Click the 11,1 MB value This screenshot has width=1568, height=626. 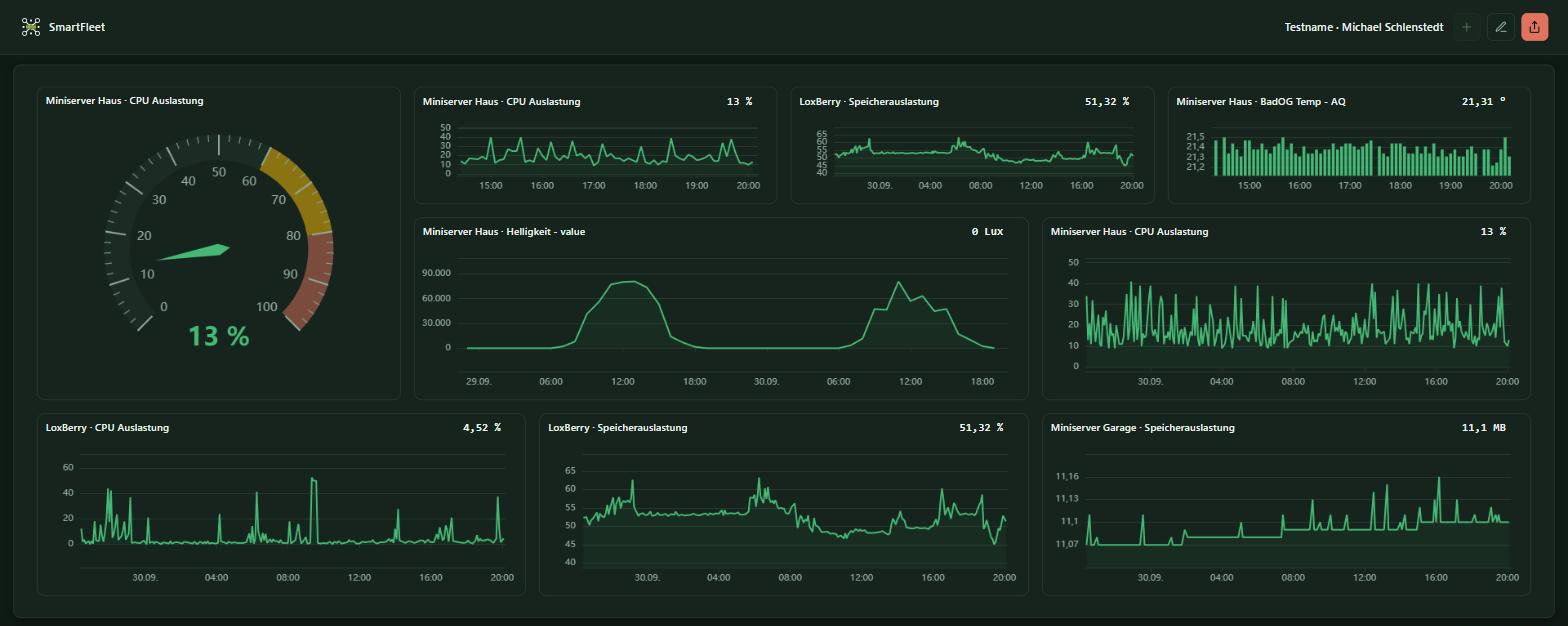(x=1484, y=428)
